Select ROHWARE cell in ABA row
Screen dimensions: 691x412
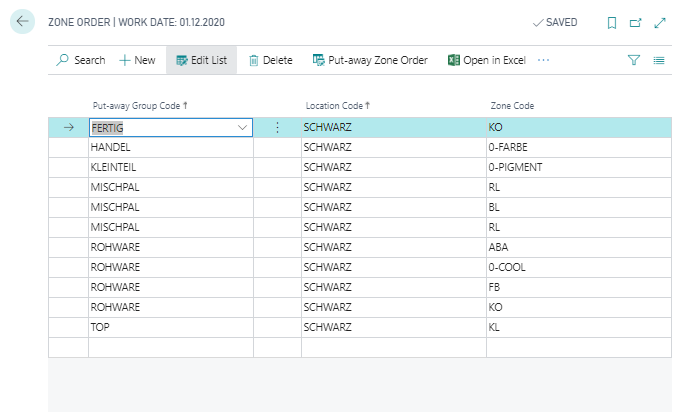click(x=171, y=247)
